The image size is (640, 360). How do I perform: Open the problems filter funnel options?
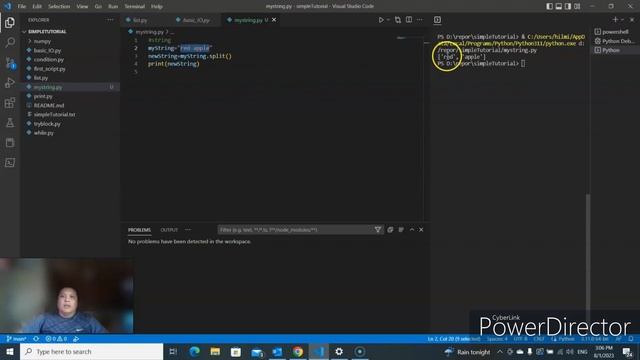tap(378, 230)
